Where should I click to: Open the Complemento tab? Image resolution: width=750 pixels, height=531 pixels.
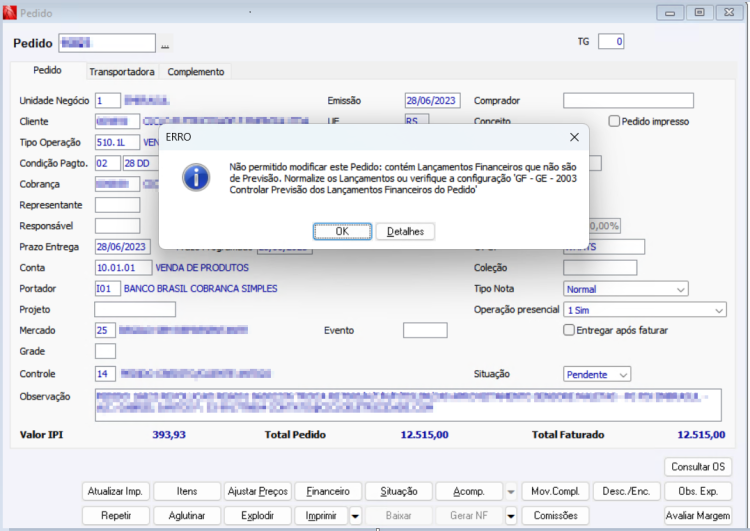click(x=196, y=72)
